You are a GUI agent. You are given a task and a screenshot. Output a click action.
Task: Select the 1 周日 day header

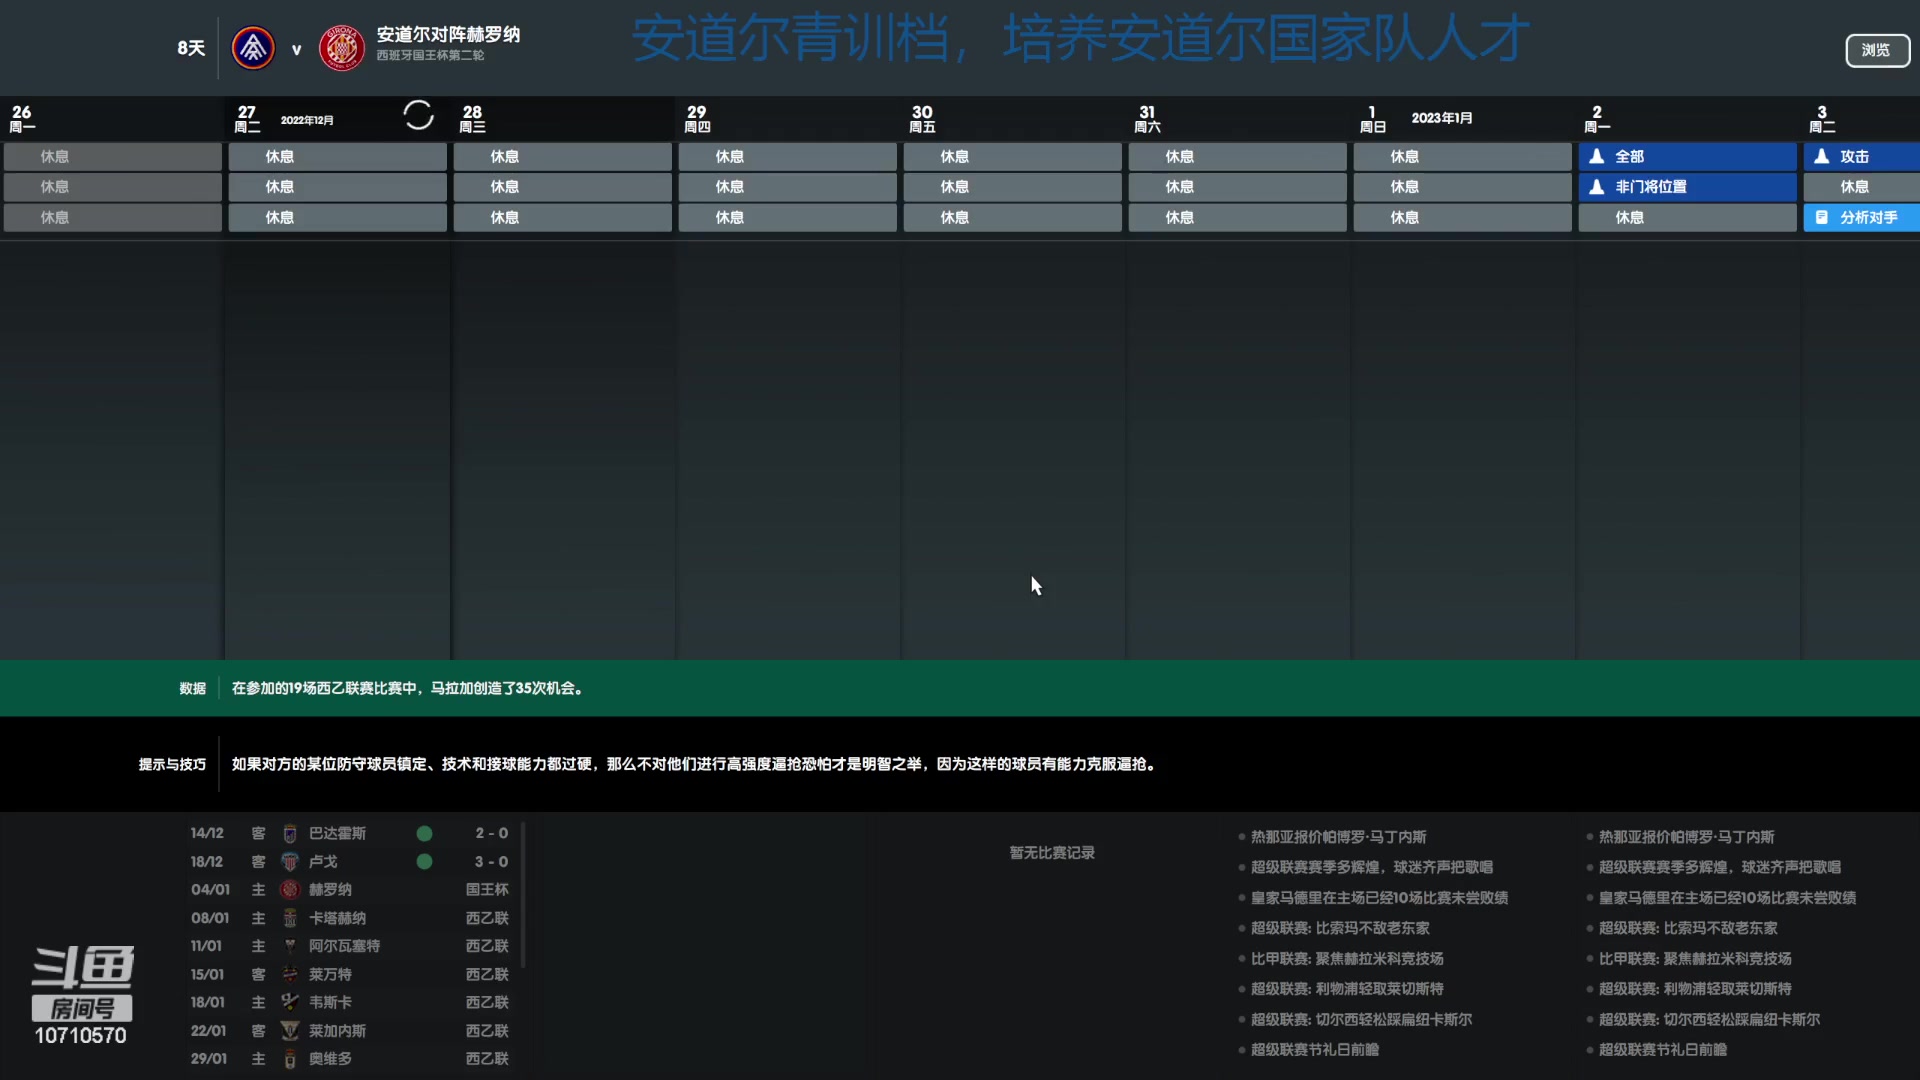(1373, 118)
